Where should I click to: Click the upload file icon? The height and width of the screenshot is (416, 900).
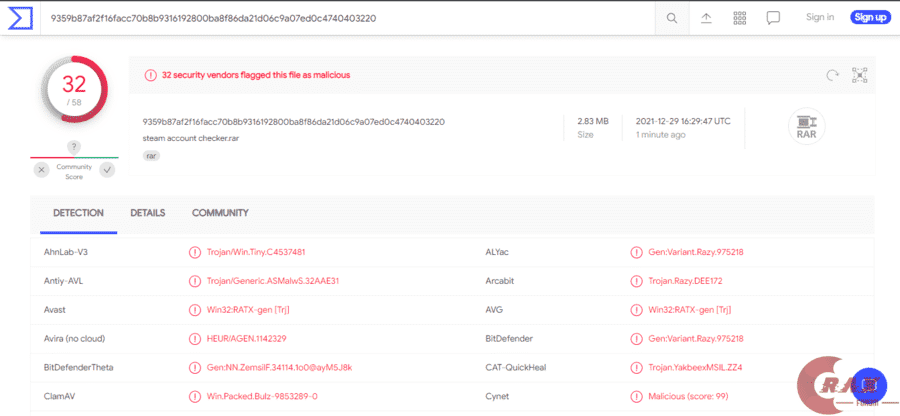tap(706, 17)
